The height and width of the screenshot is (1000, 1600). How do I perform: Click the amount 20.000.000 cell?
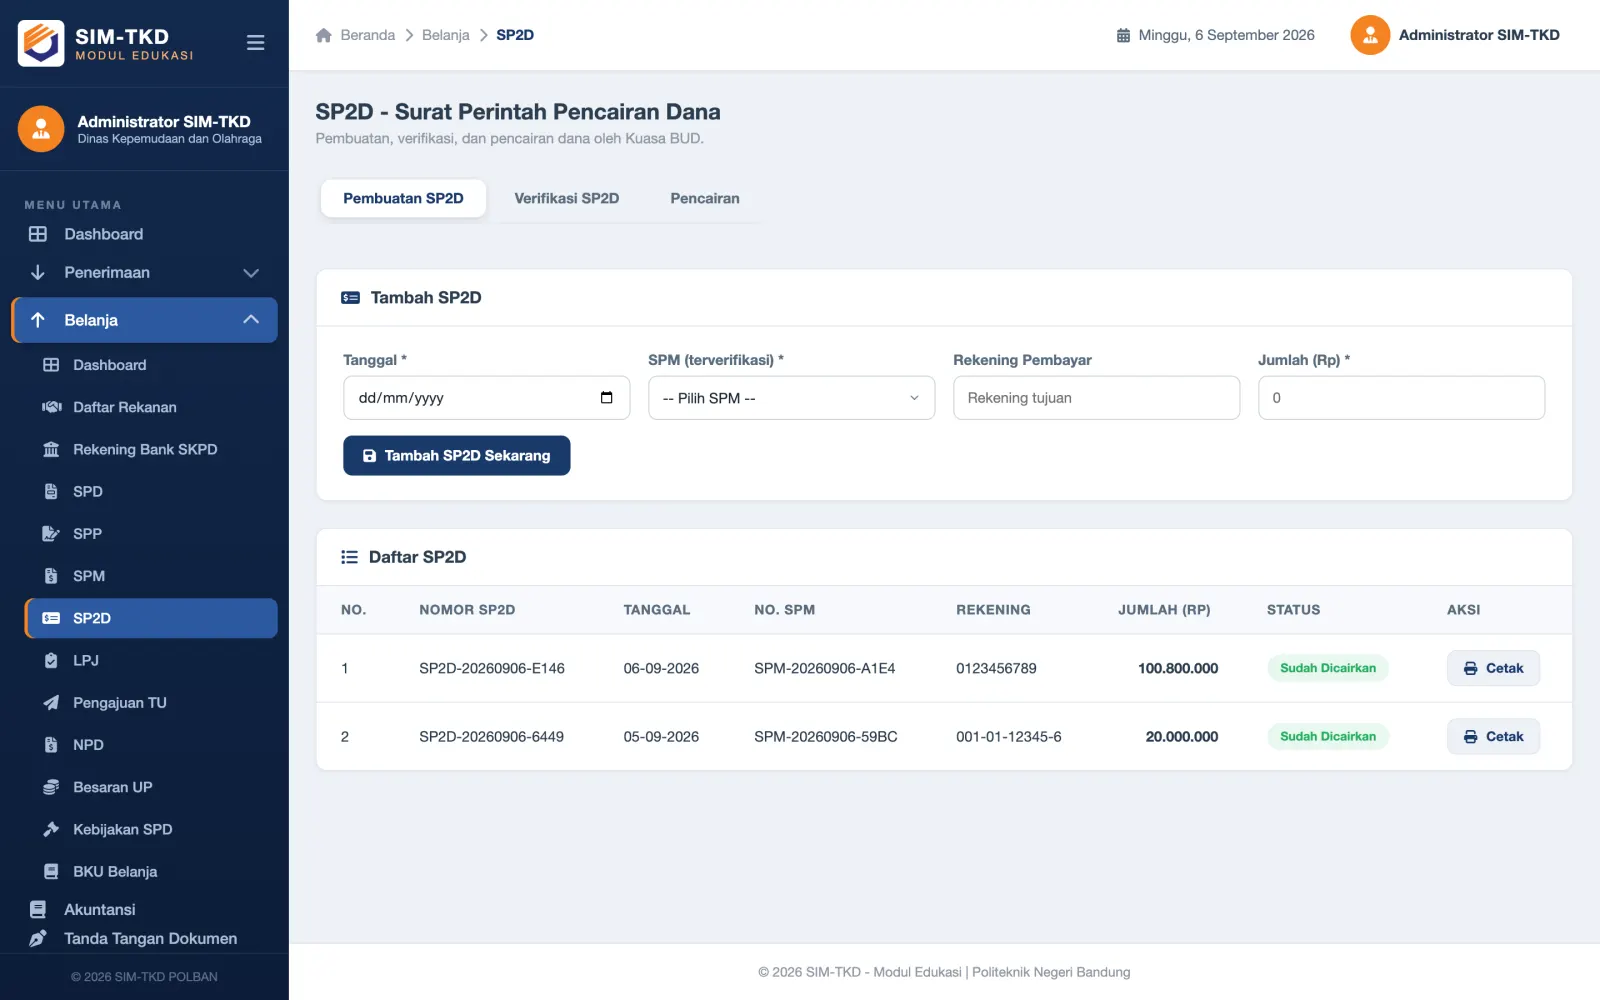pos(1182,736)
